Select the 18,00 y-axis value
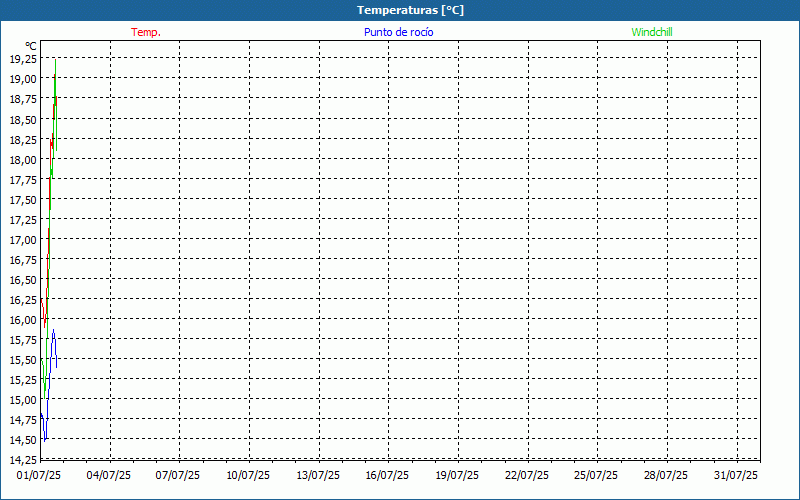 point(23,160)
